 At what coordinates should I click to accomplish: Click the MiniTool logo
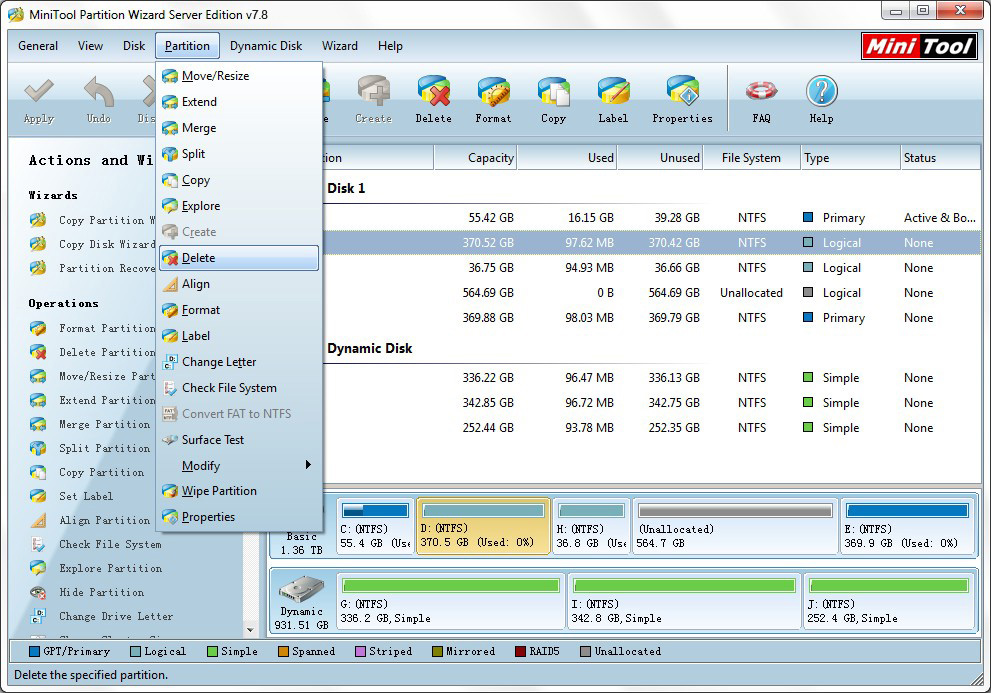(919, 46)
